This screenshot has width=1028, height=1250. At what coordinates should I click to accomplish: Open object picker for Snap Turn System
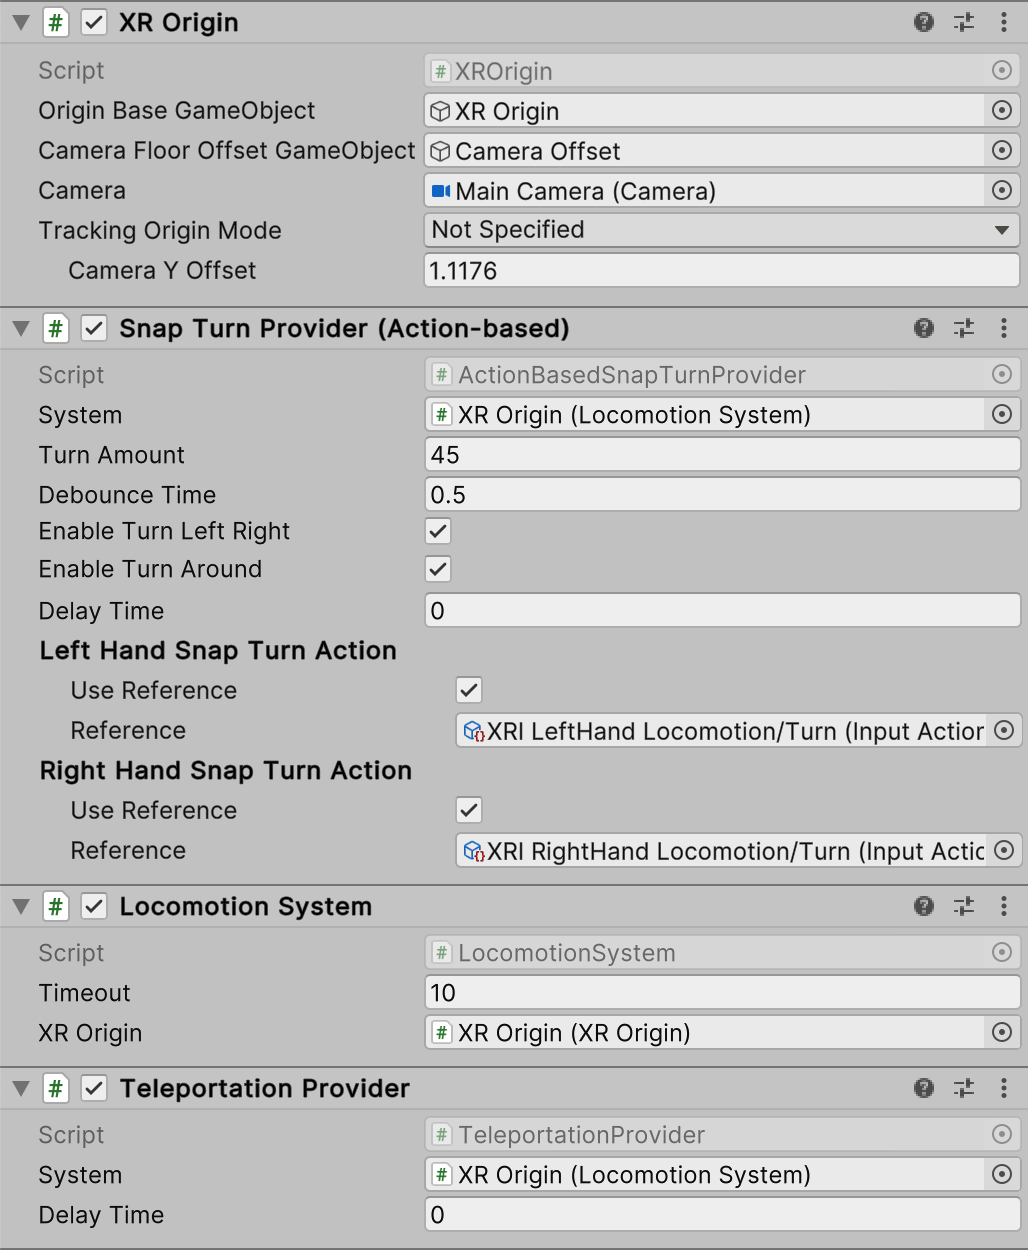click(1001, 415)
